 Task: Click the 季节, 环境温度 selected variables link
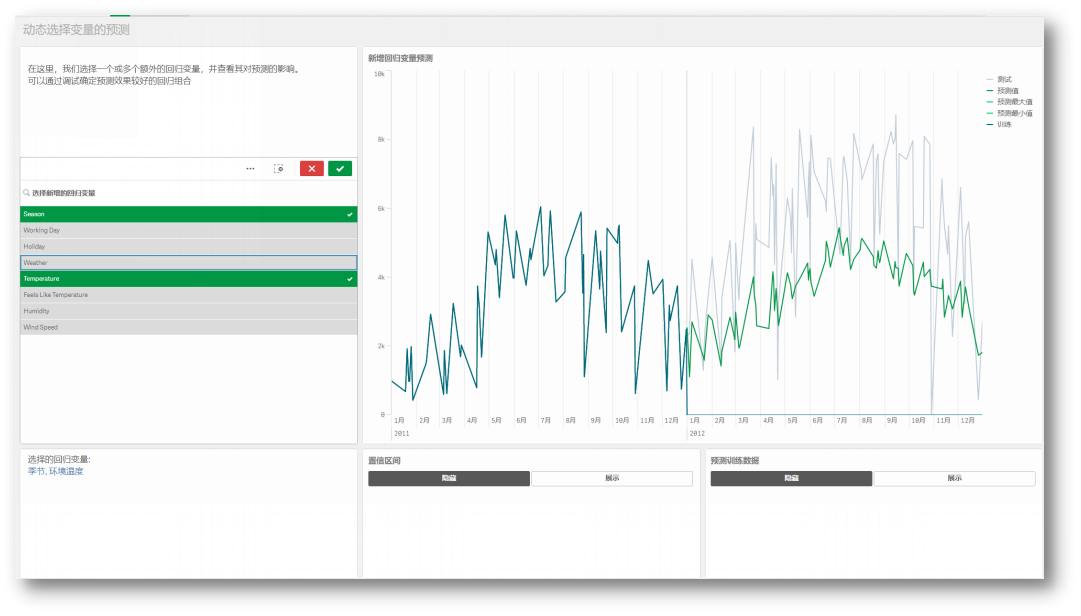pyautogui.click(x=56, y=471)
